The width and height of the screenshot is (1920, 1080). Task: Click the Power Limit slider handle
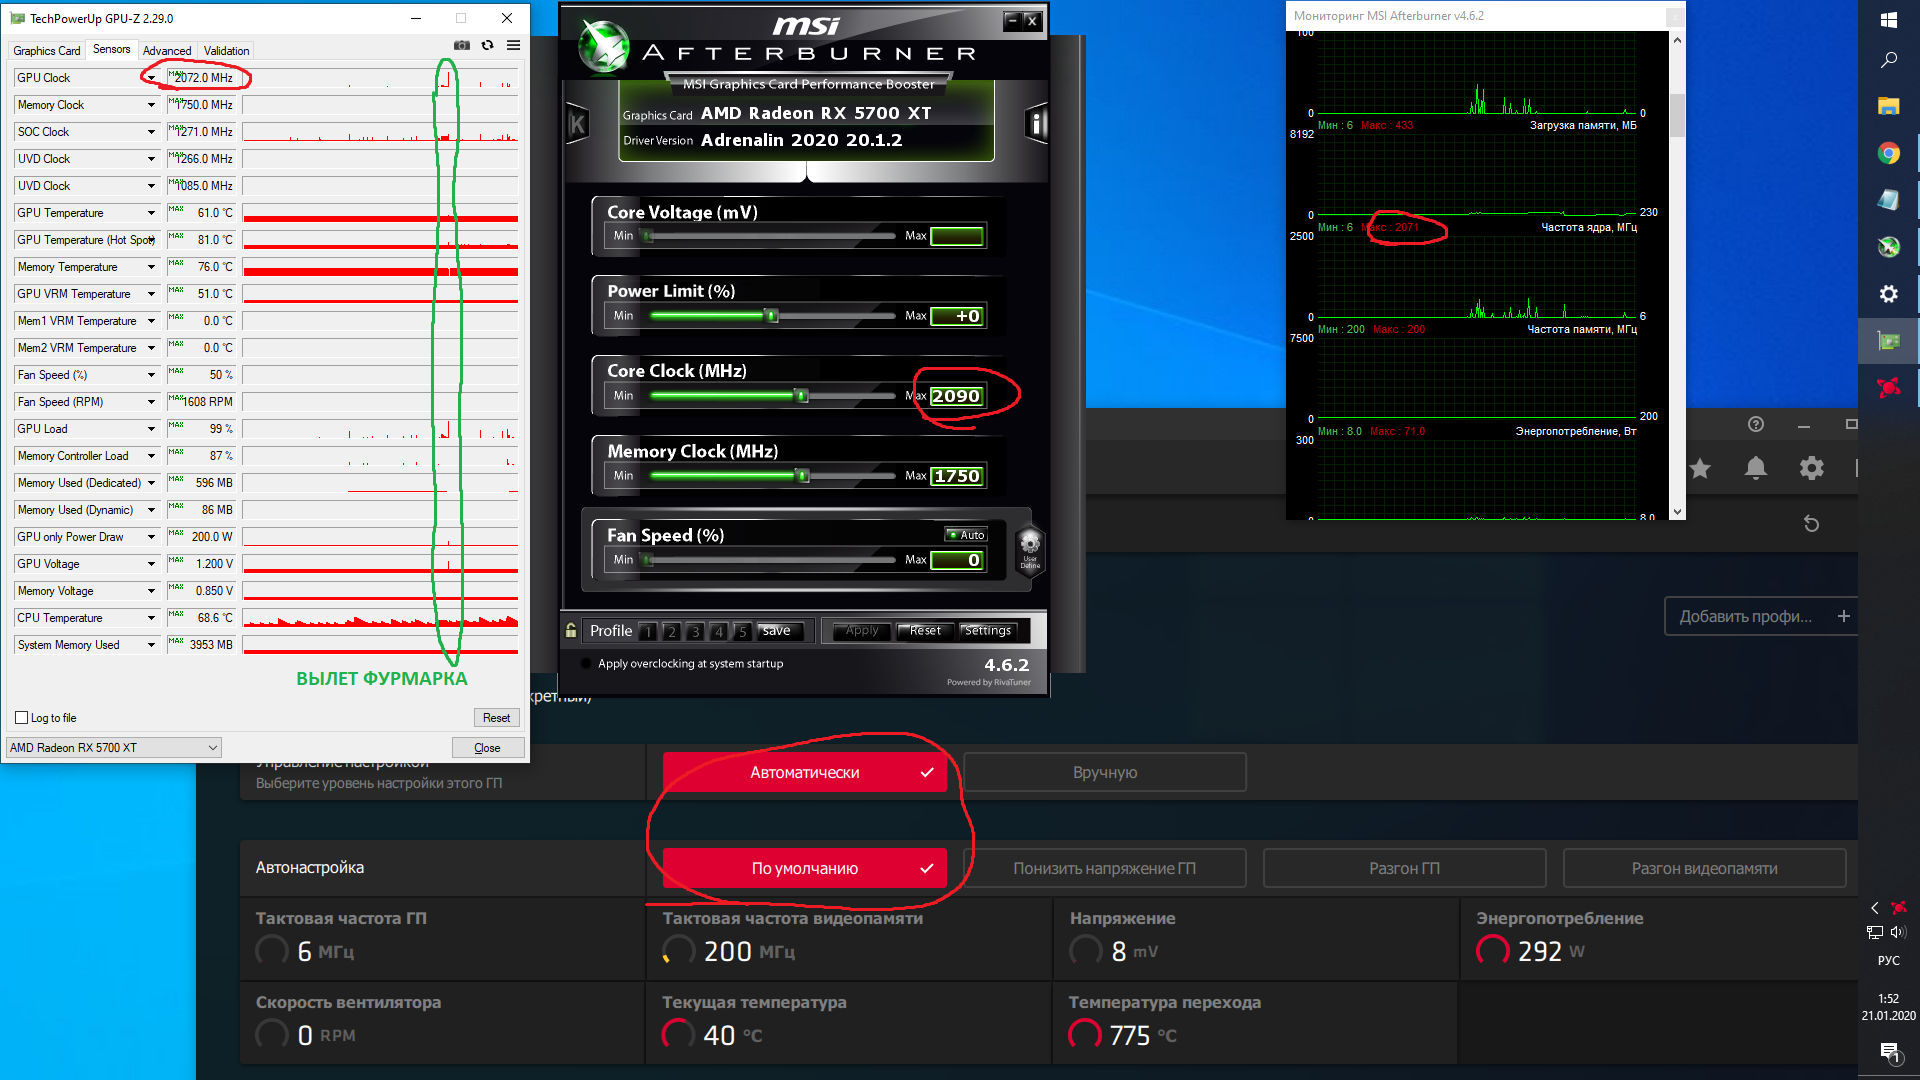click(x=771, y=316)
